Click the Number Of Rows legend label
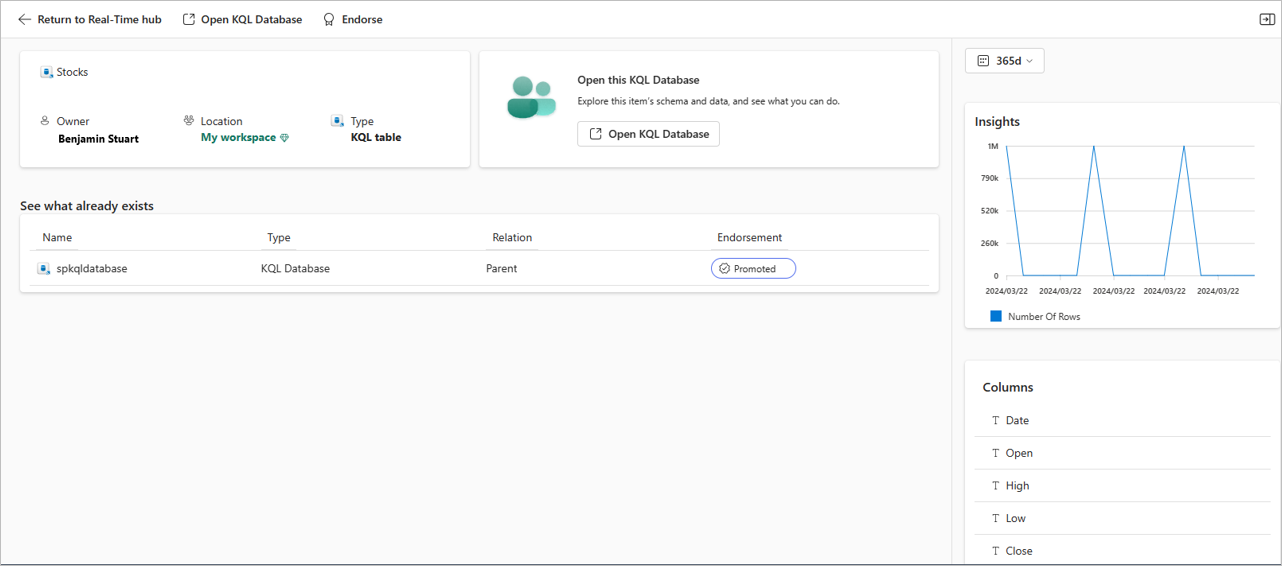 1044,317
